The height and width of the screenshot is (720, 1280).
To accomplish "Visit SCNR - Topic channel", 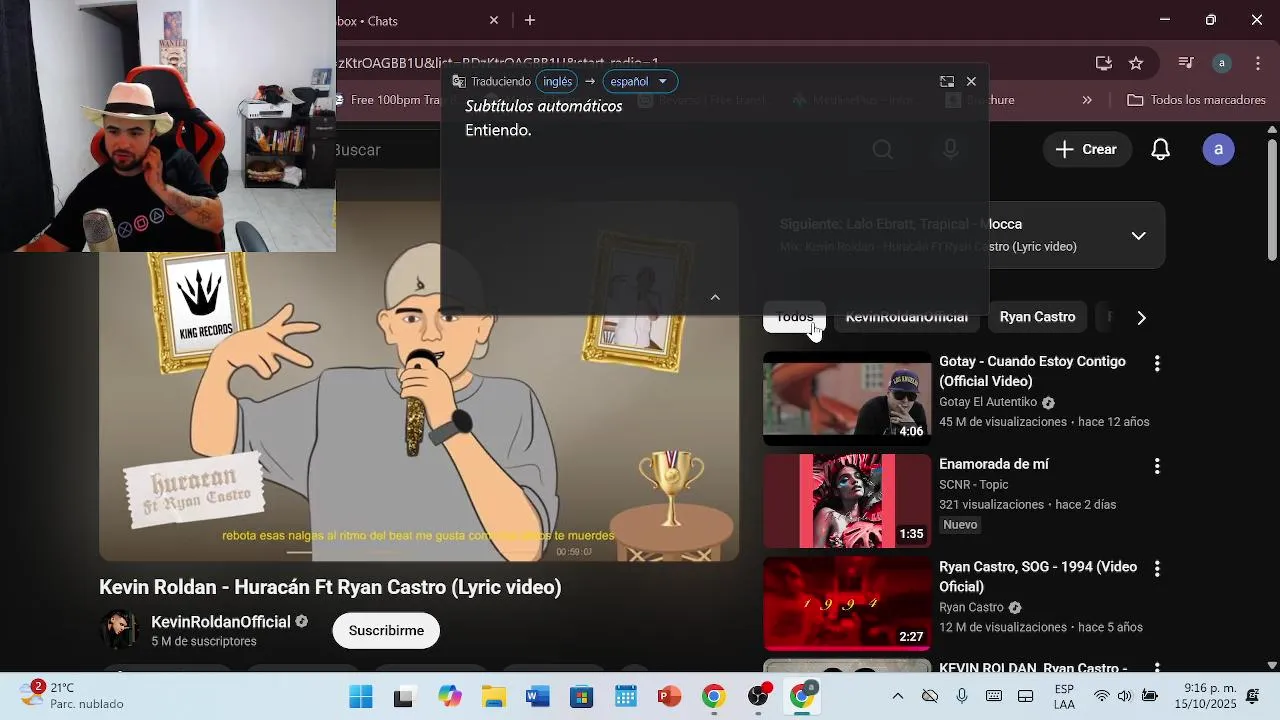I will [x=973, y=485].
